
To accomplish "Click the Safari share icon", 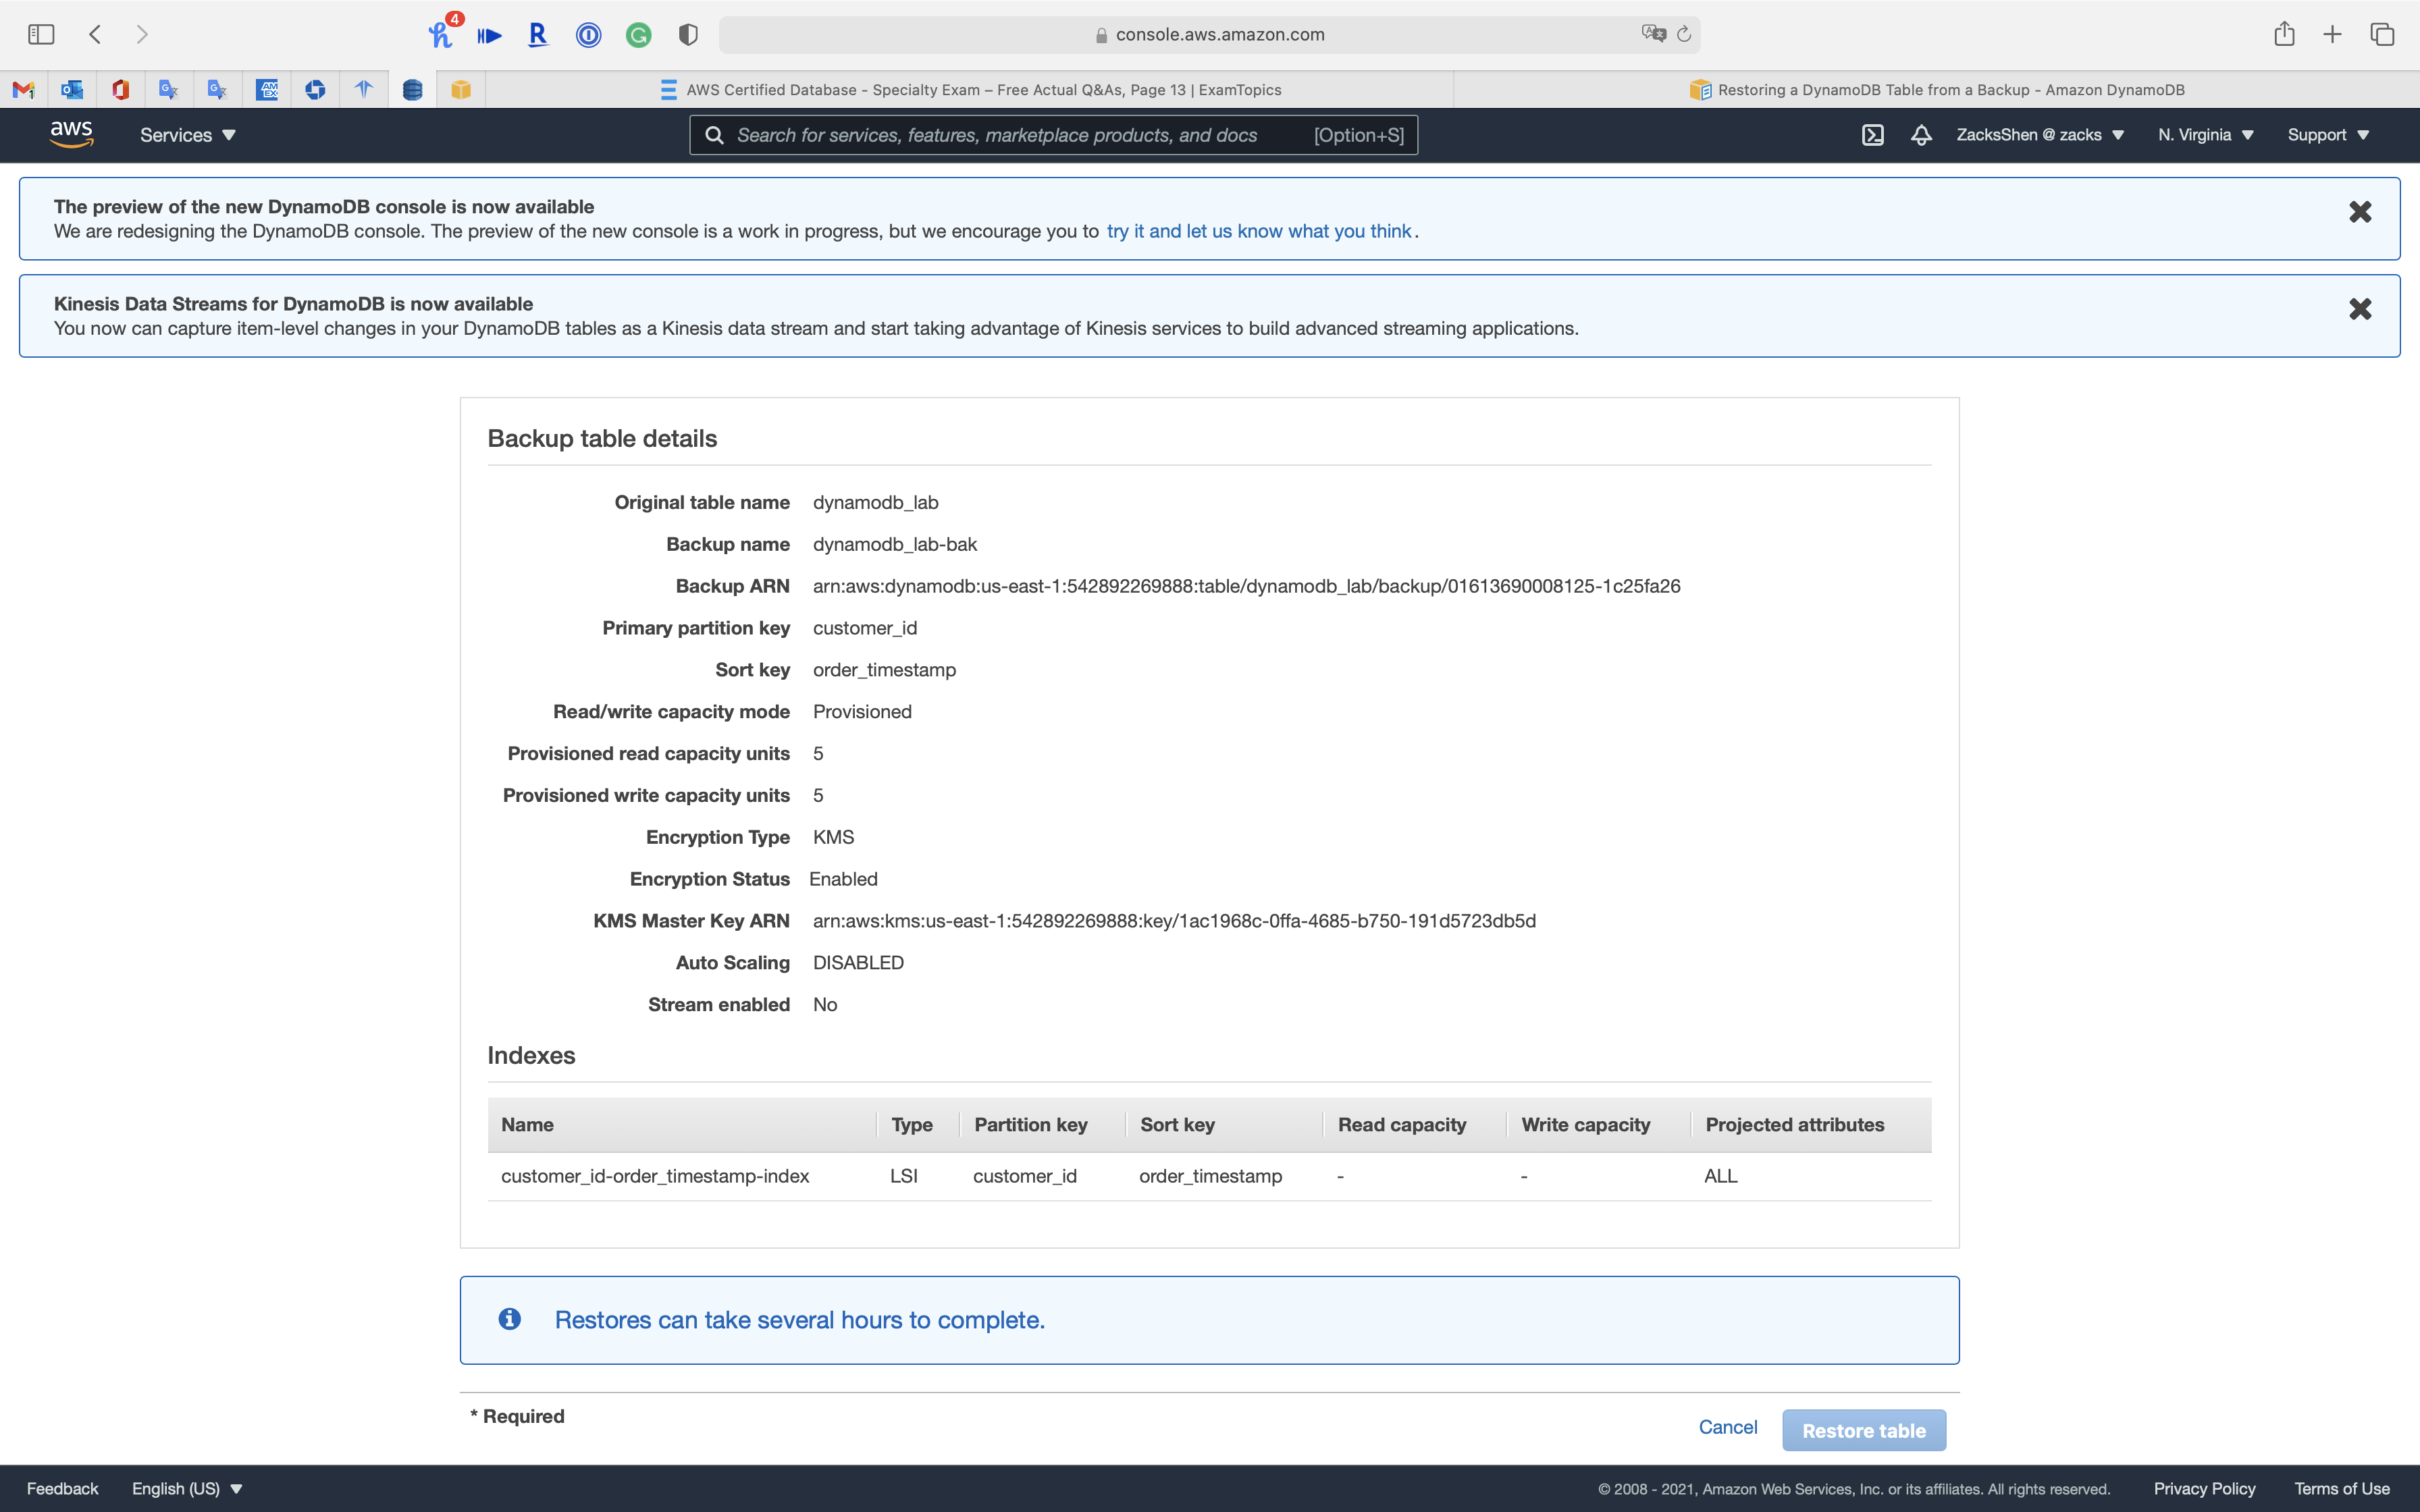I will click(x=2283, y=34).
